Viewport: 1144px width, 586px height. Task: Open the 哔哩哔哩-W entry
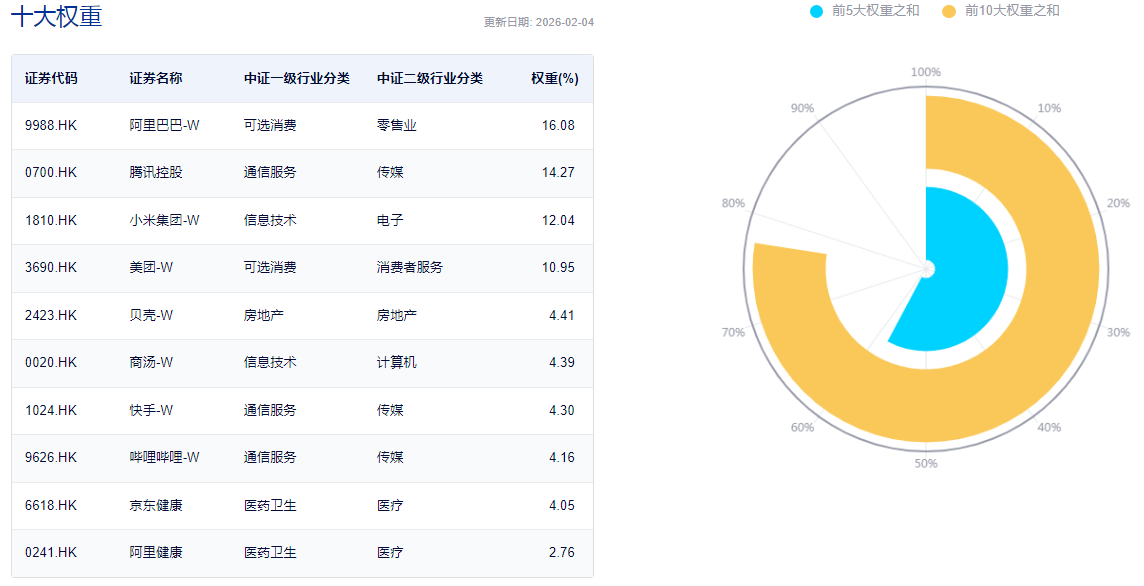(164, 457)
